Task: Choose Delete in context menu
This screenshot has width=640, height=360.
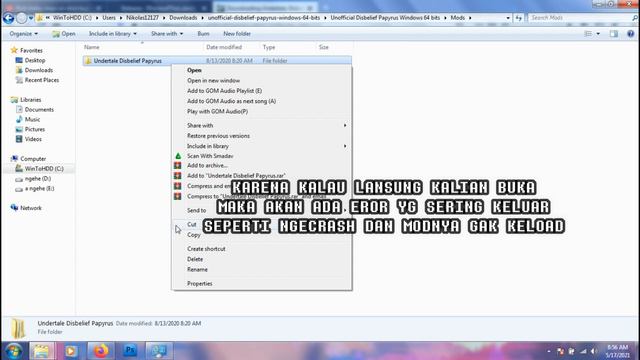Action: point(262,259)
